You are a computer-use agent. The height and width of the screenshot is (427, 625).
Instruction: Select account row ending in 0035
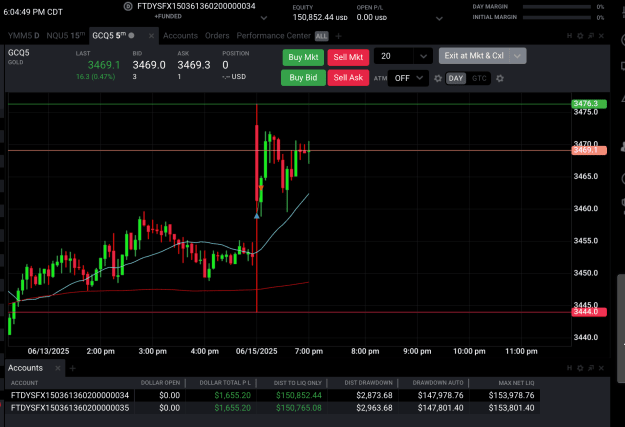tap(272, 408)
